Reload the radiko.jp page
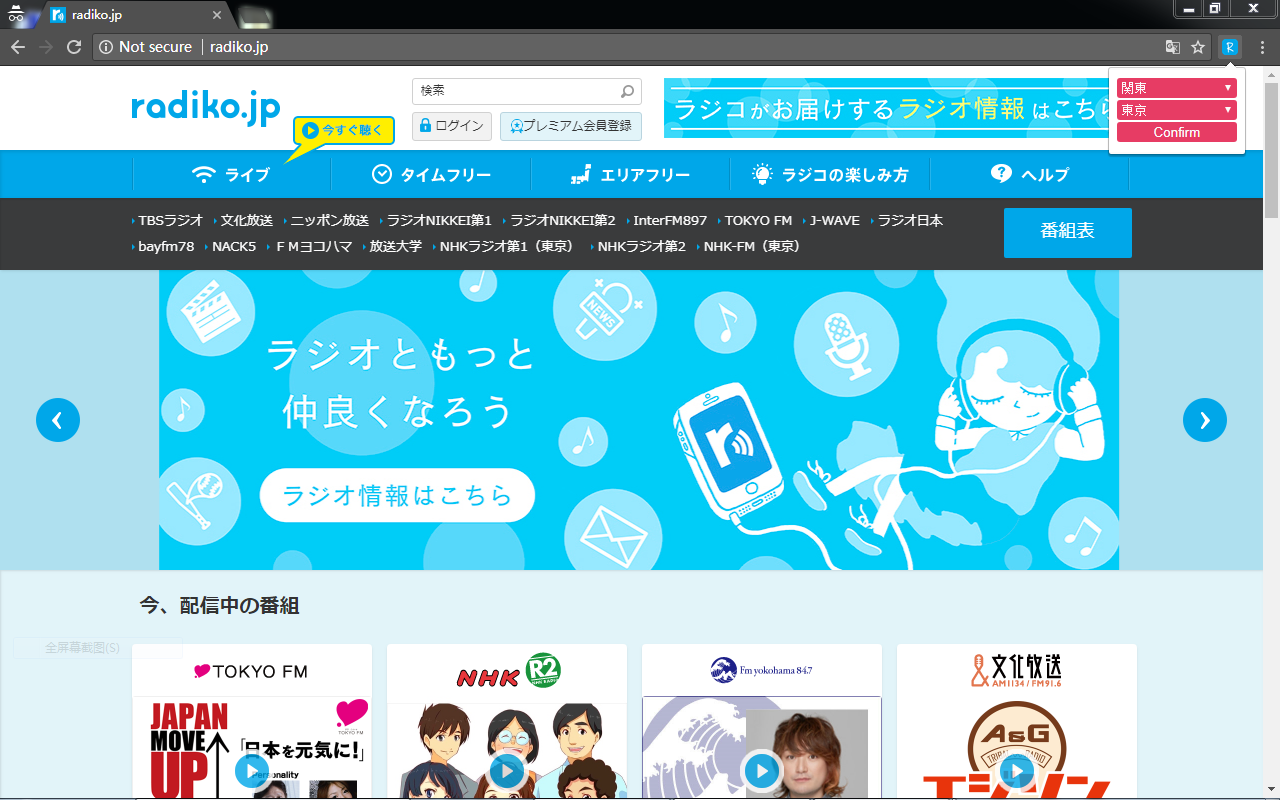Viewport: 1280px width, 800px height. 74,47
